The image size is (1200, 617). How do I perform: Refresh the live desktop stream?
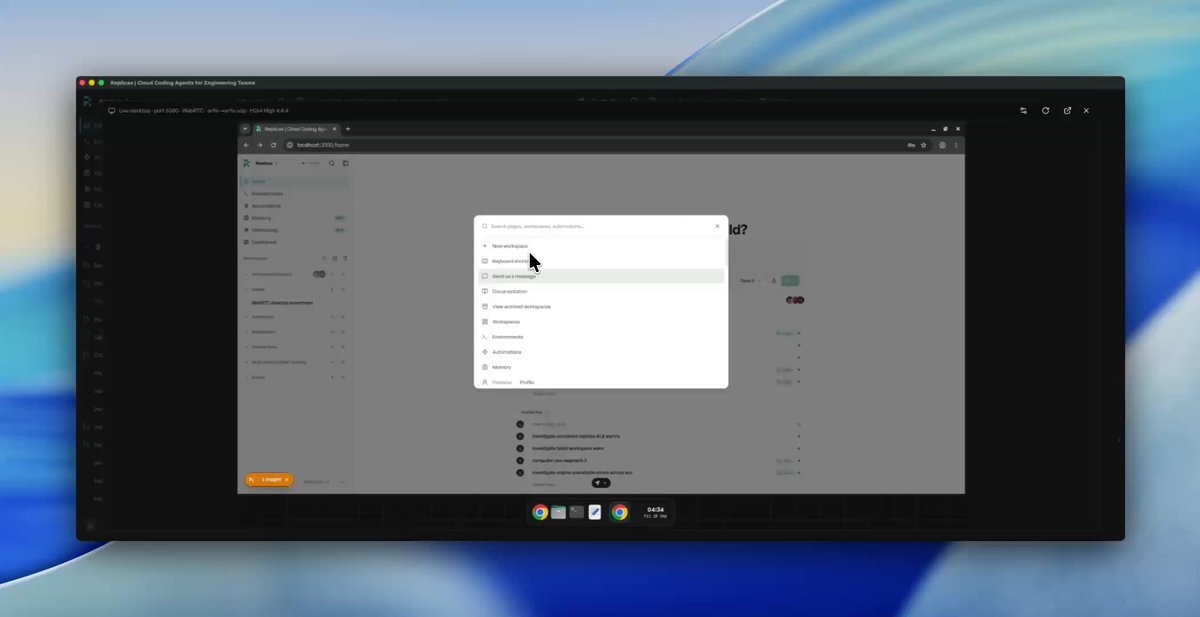point(1045,110)
